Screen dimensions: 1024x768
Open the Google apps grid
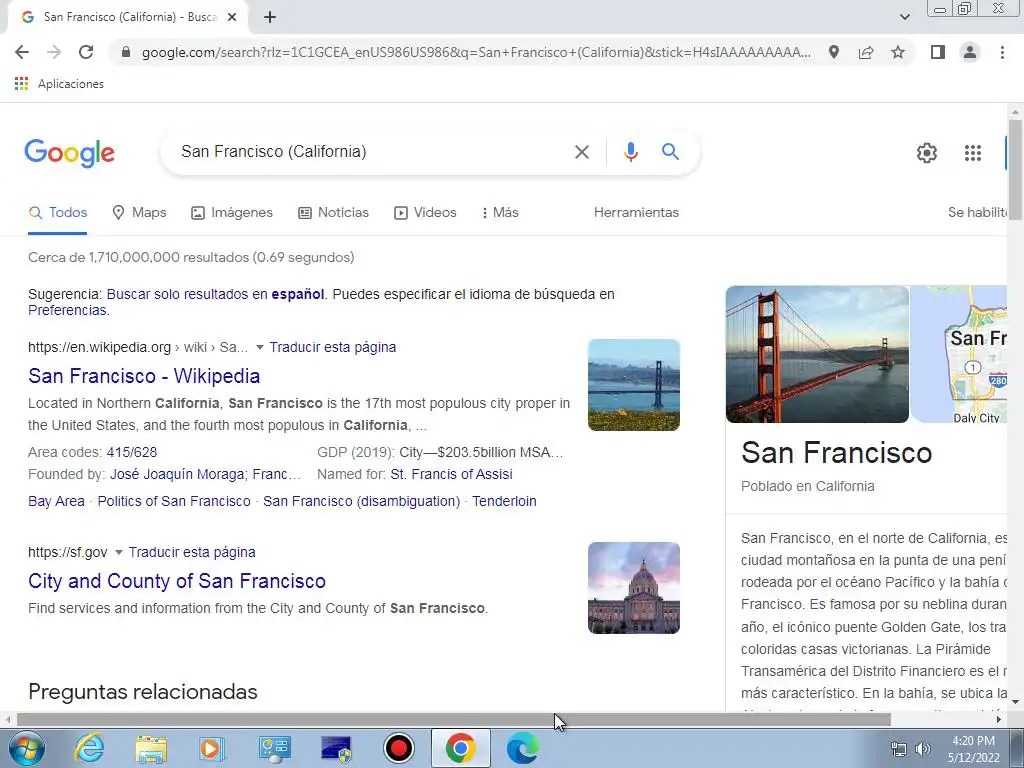(972, 153)
